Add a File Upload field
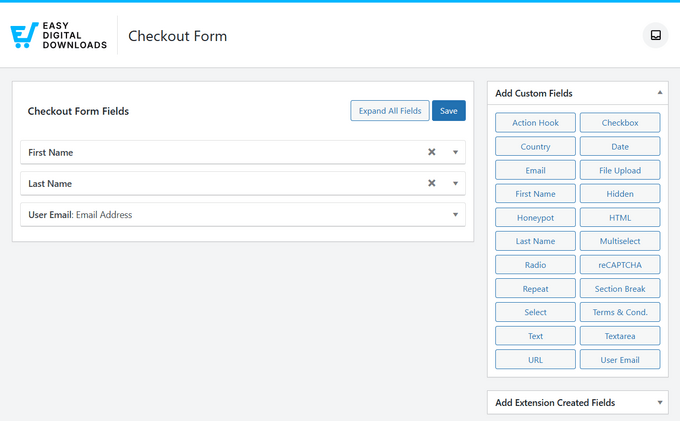Viewport: 680px width, 421px height. [620, 170]
